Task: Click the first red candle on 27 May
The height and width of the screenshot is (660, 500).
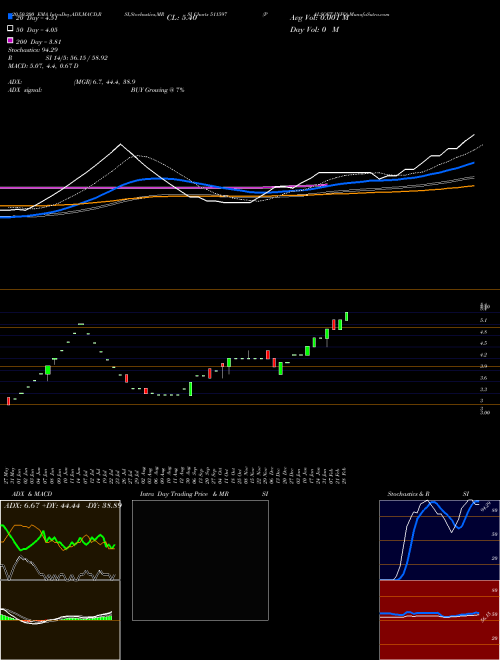Action: 8,401
